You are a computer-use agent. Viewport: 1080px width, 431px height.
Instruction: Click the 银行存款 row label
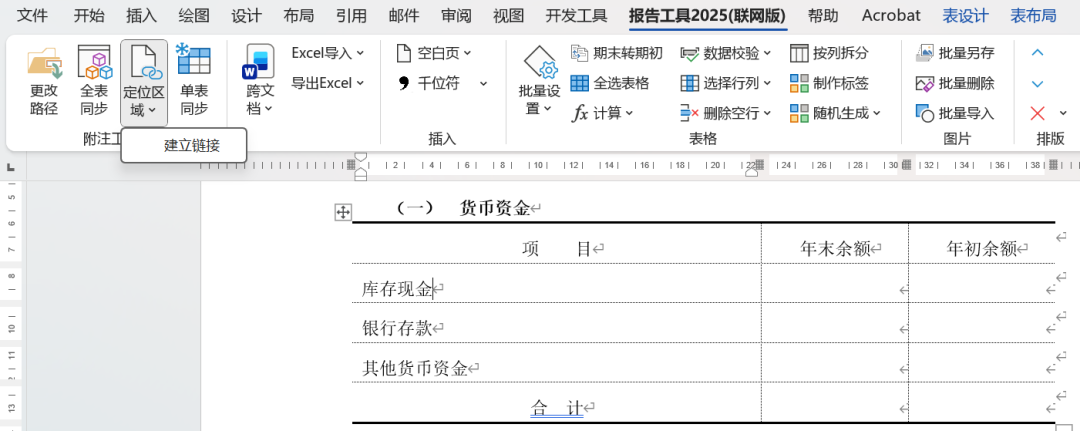[397, 328]
